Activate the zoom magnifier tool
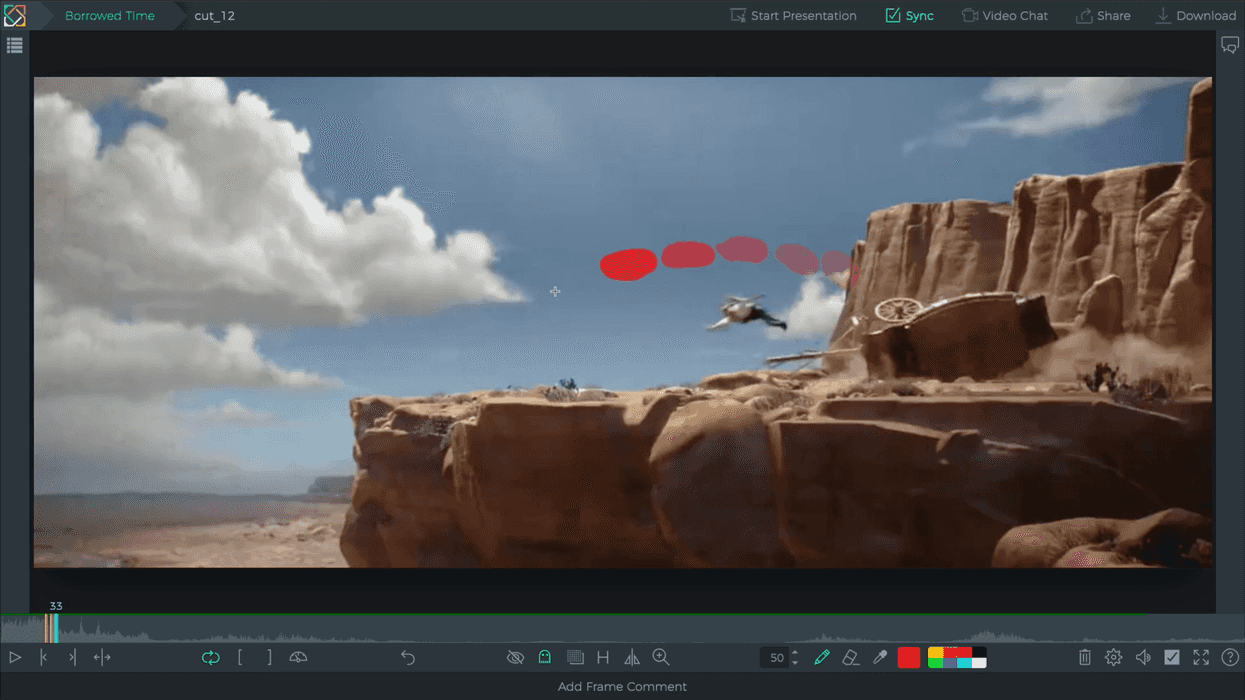 pos(661,657)
